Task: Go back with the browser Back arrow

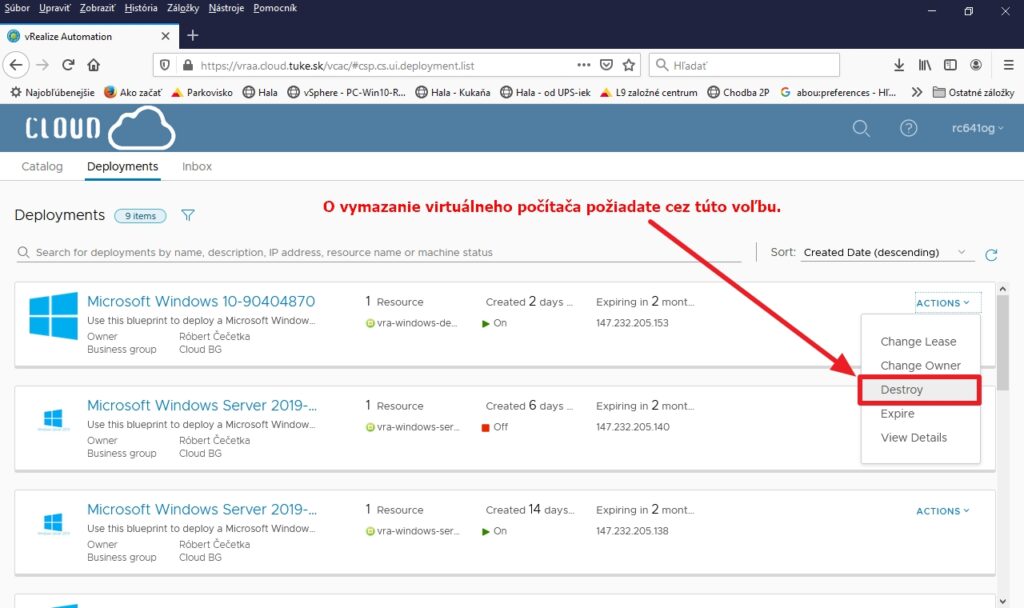Action: click(x=16, y=65)
